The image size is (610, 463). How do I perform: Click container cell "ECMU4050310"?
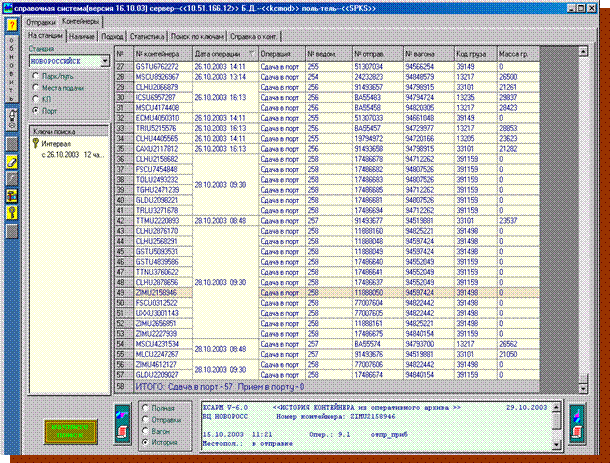coord(163,118)
